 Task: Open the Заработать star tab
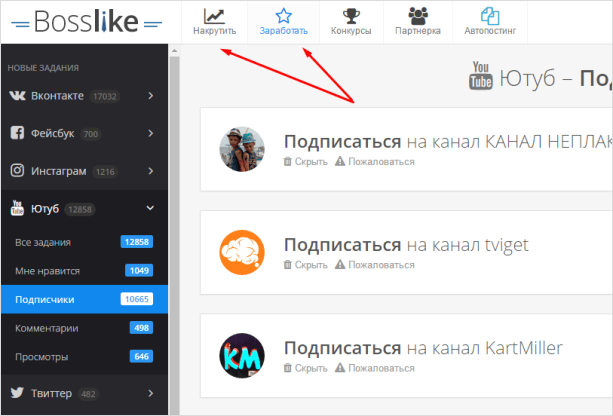pos(283,16)
